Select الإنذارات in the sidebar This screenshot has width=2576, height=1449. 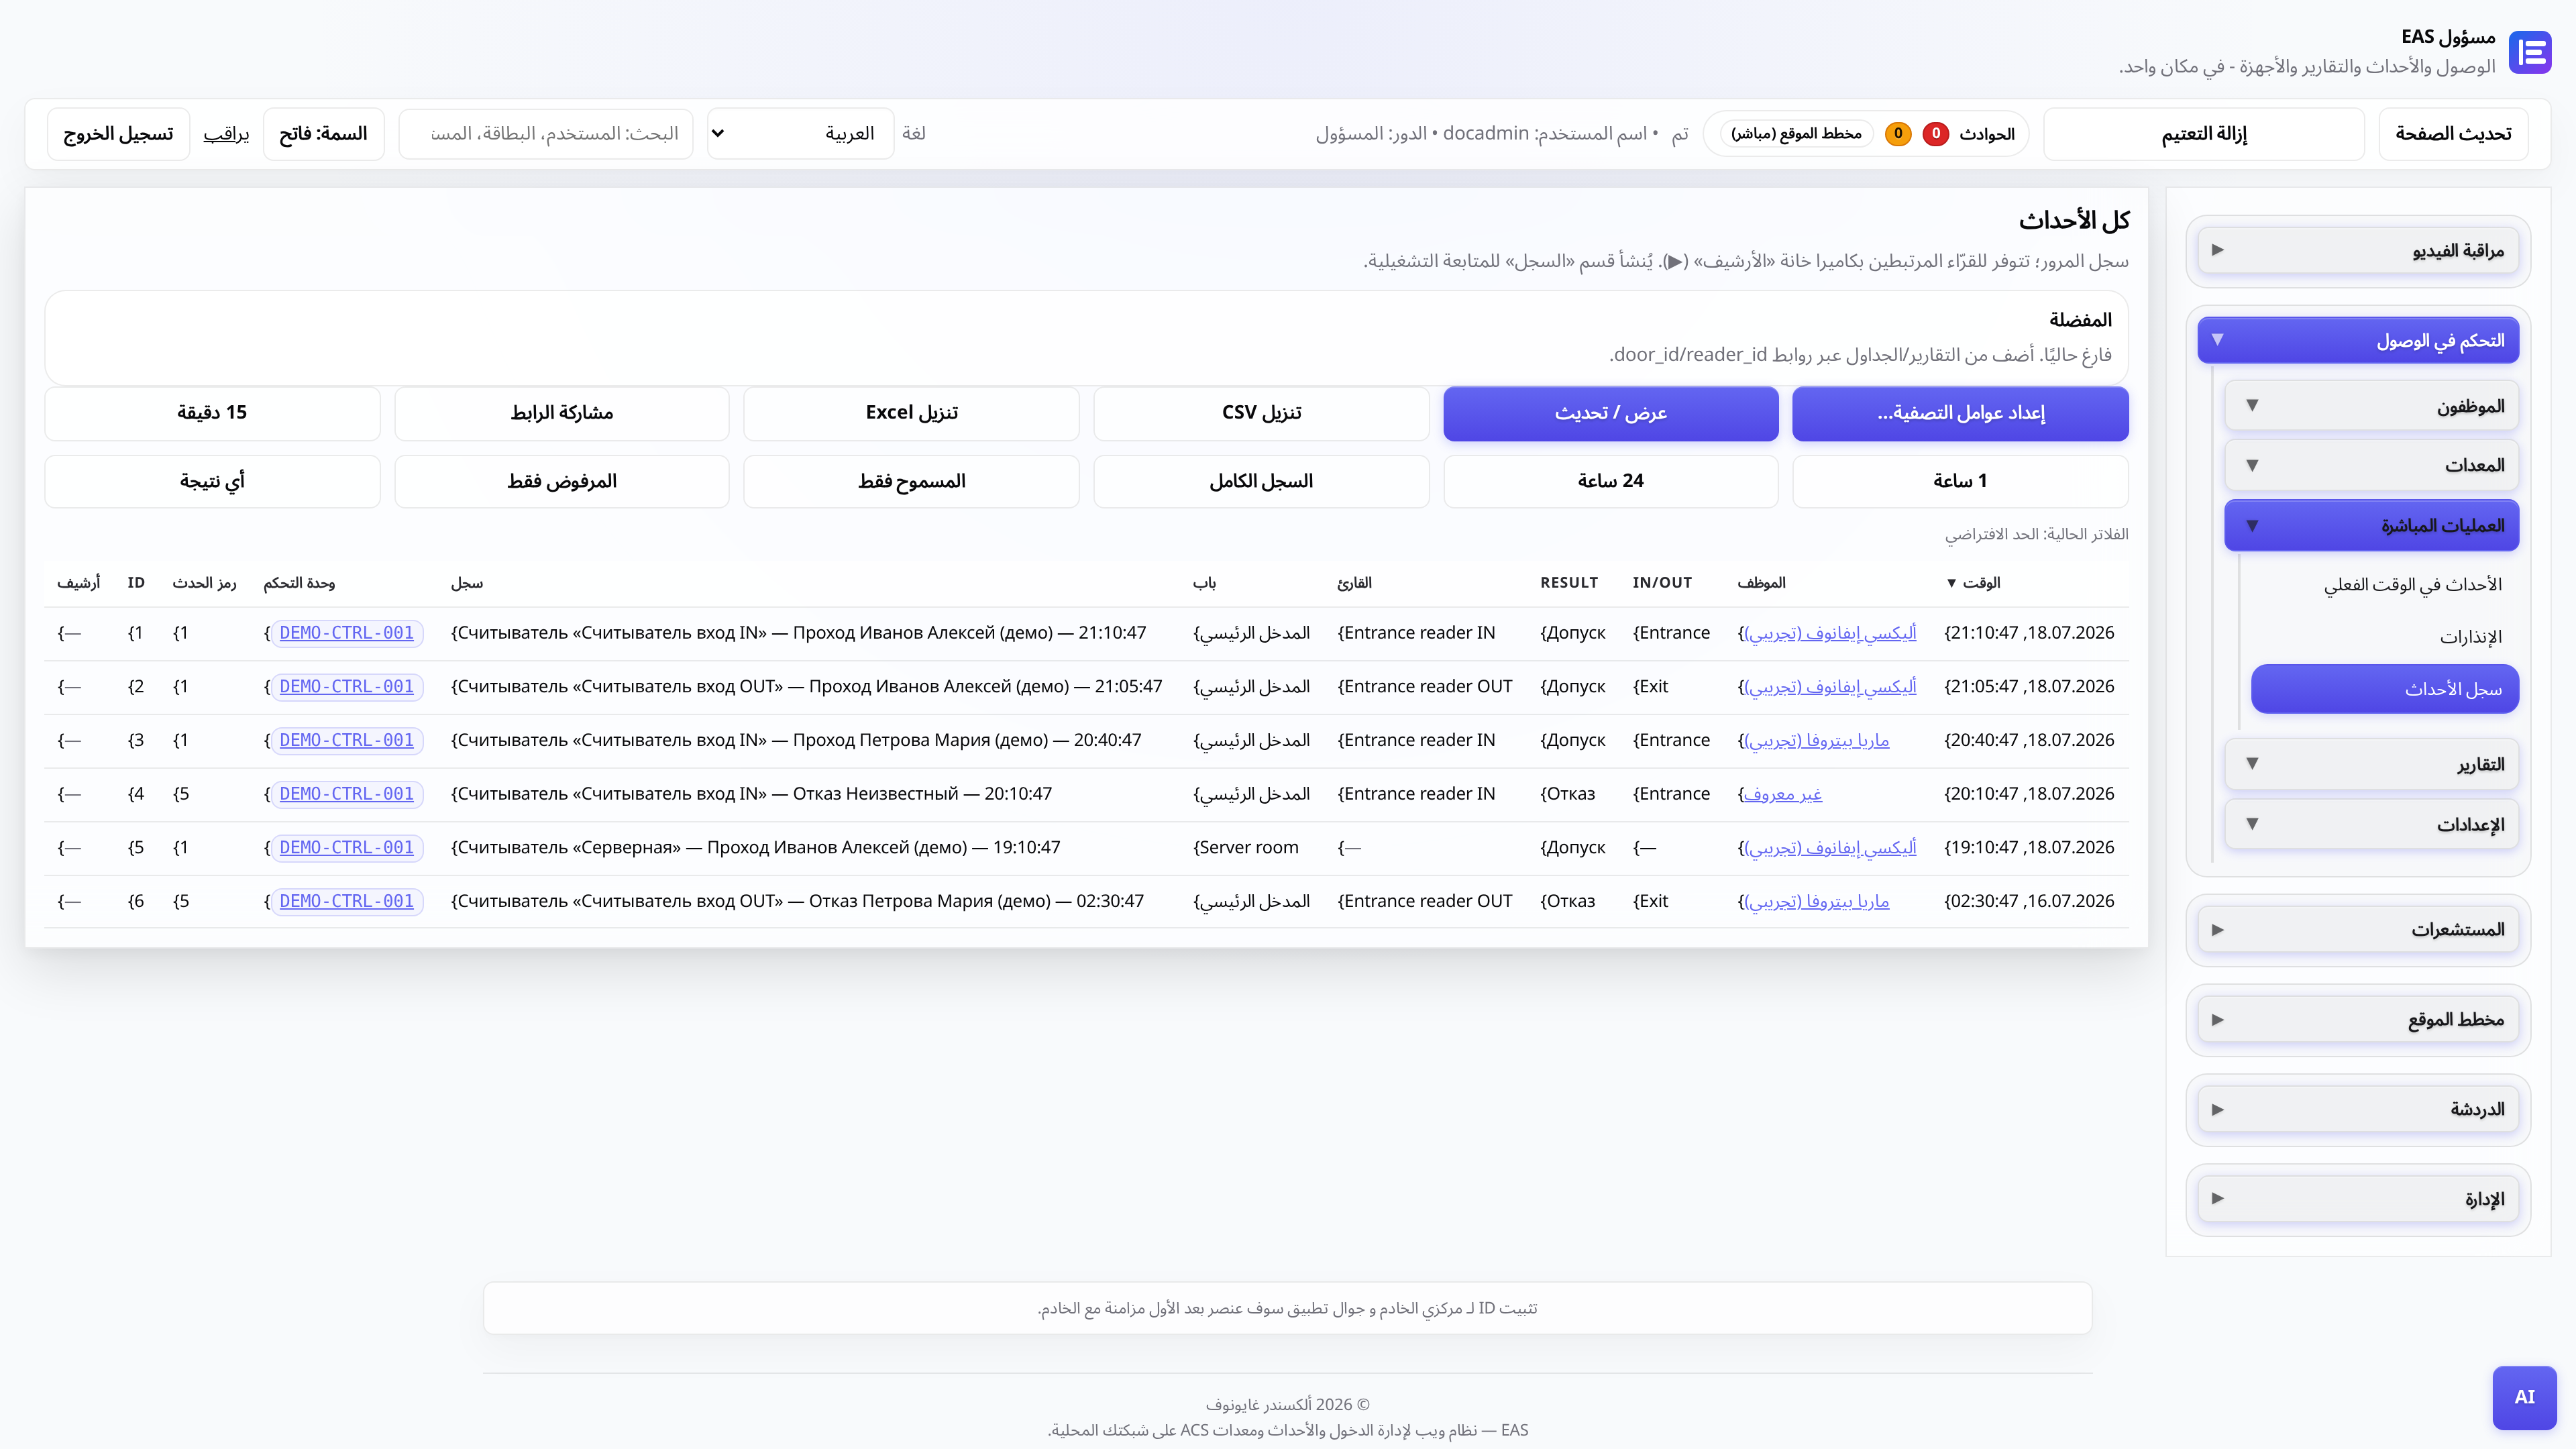point(2470,637)
